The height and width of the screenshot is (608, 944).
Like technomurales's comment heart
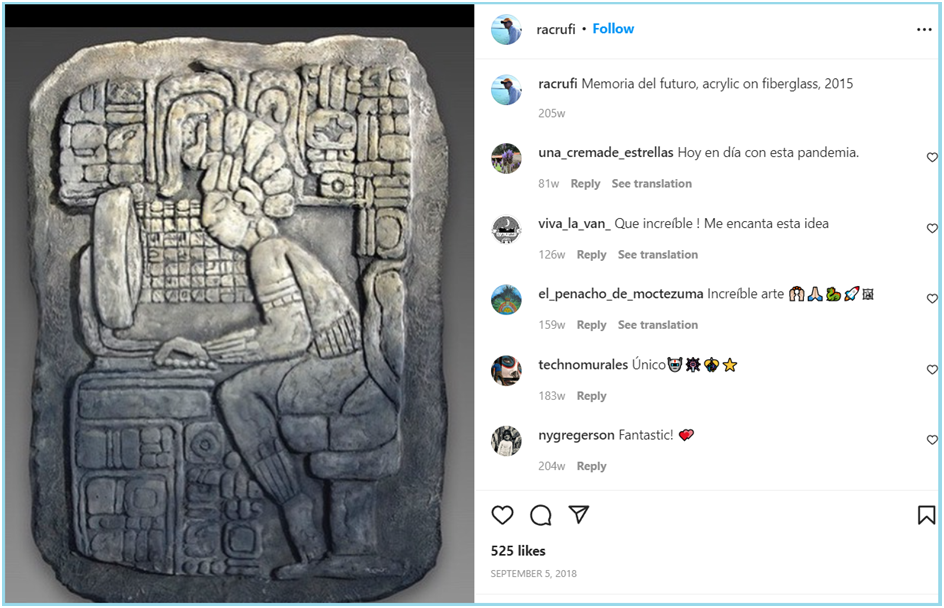pos(932,370)
